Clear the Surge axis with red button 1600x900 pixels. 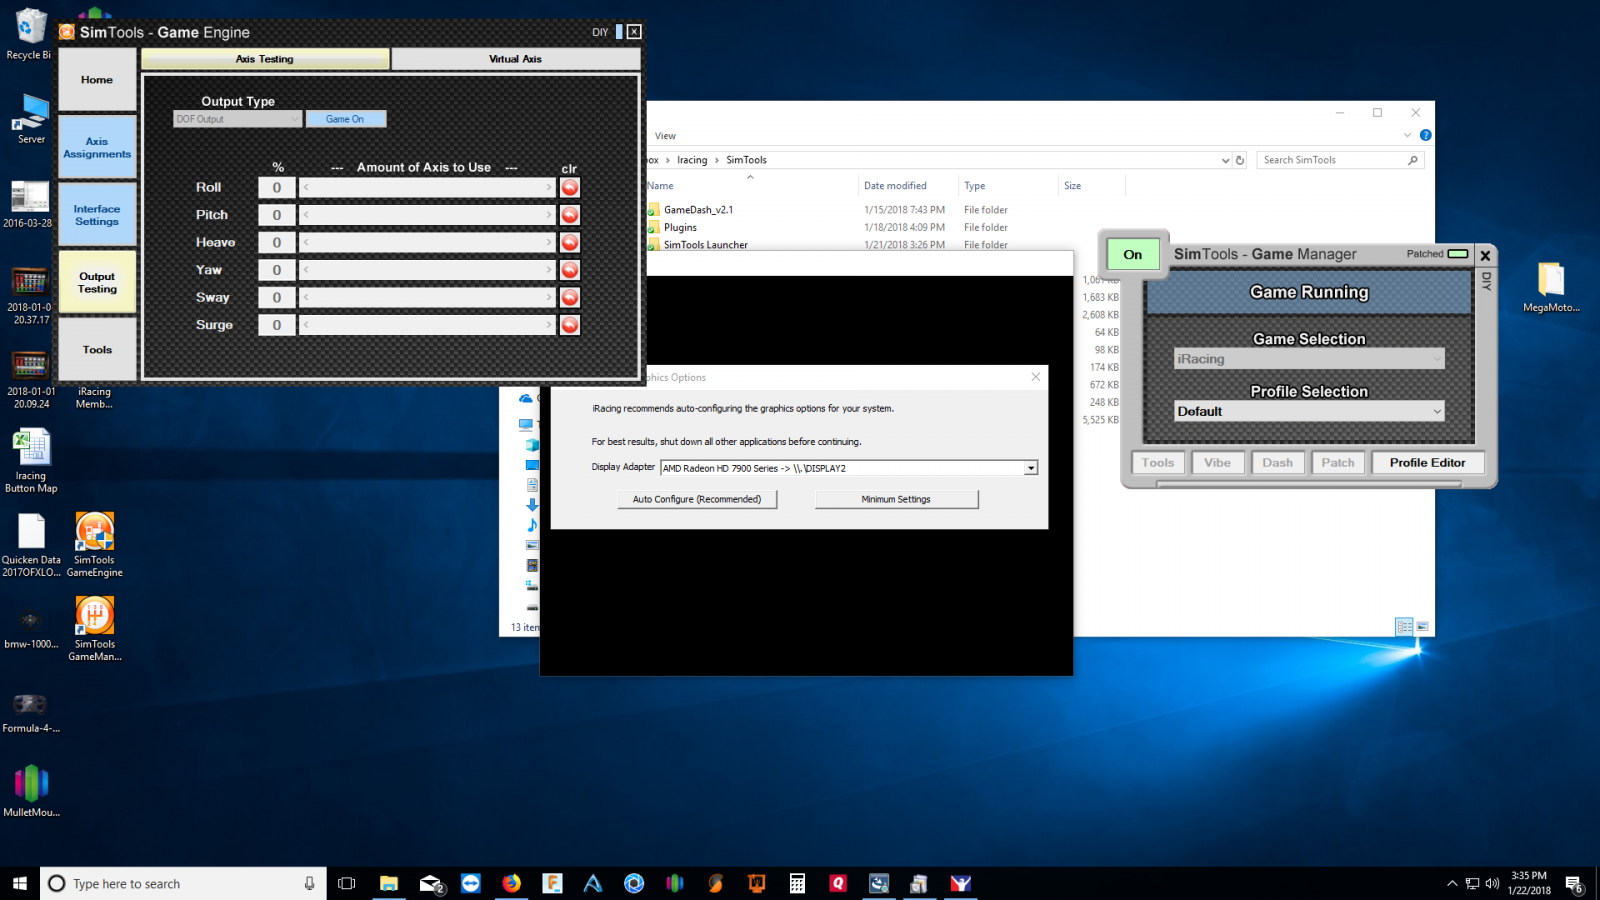570,325
